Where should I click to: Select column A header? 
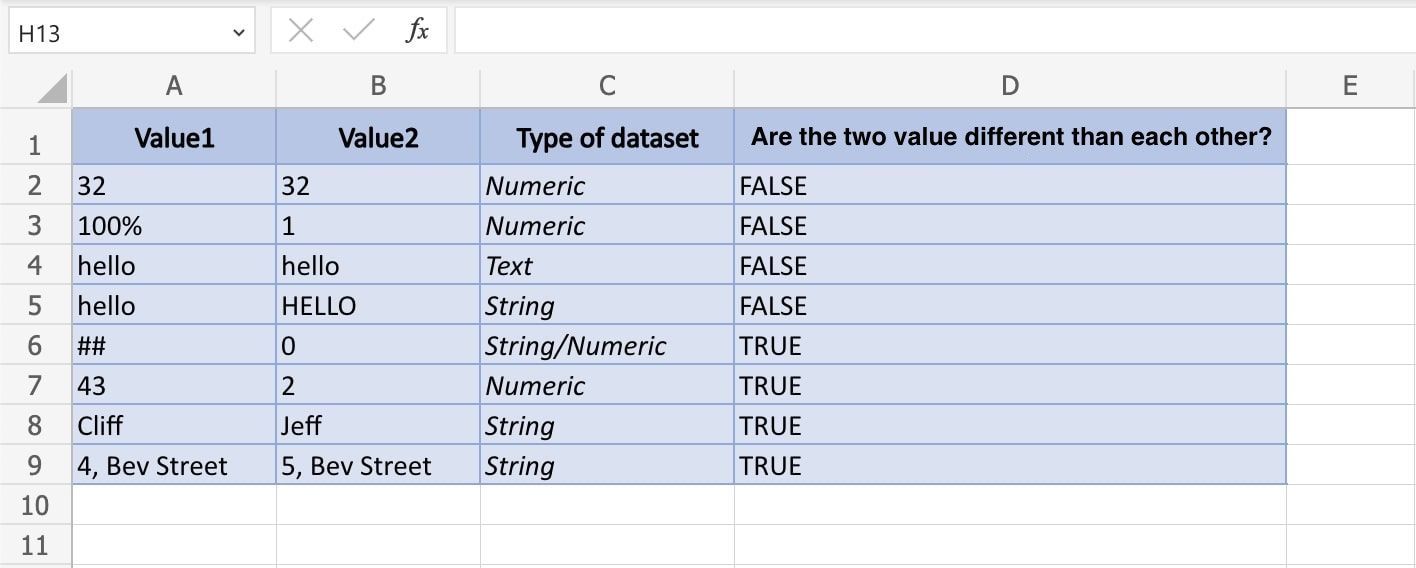click(x=174, y=87)
